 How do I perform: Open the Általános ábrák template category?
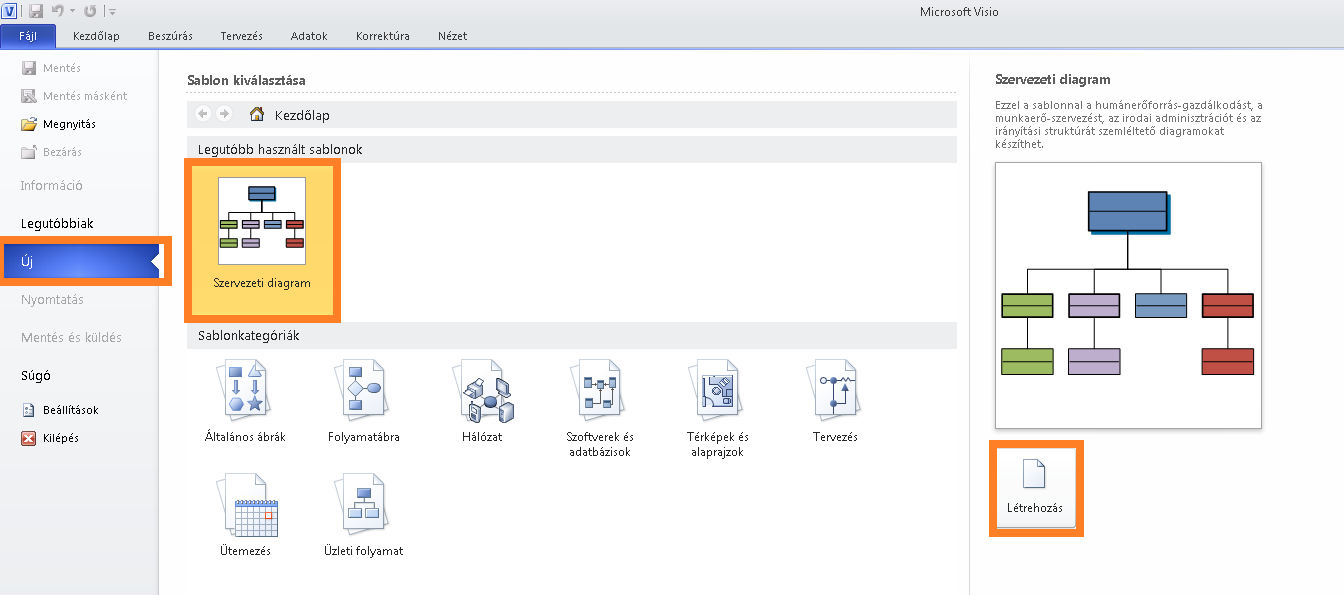[x=244, y=402]
